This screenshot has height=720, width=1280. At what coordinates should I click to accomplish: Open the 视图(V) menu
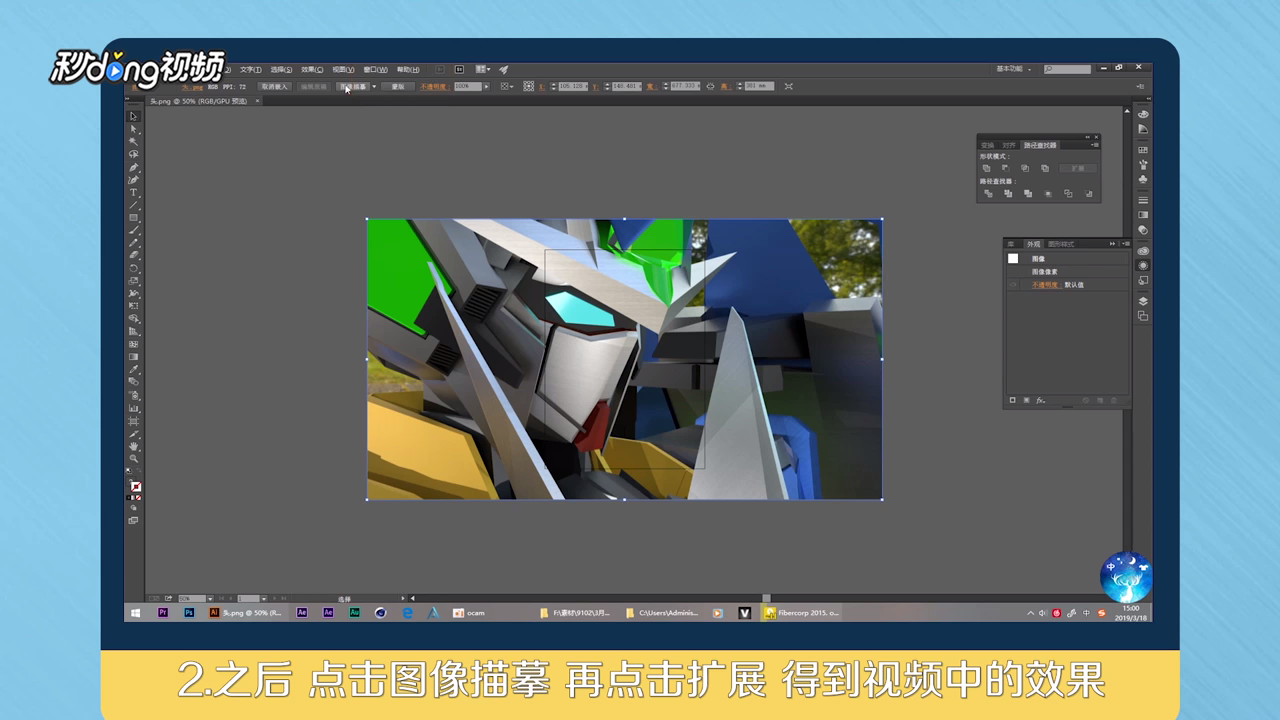coord(344,70)
